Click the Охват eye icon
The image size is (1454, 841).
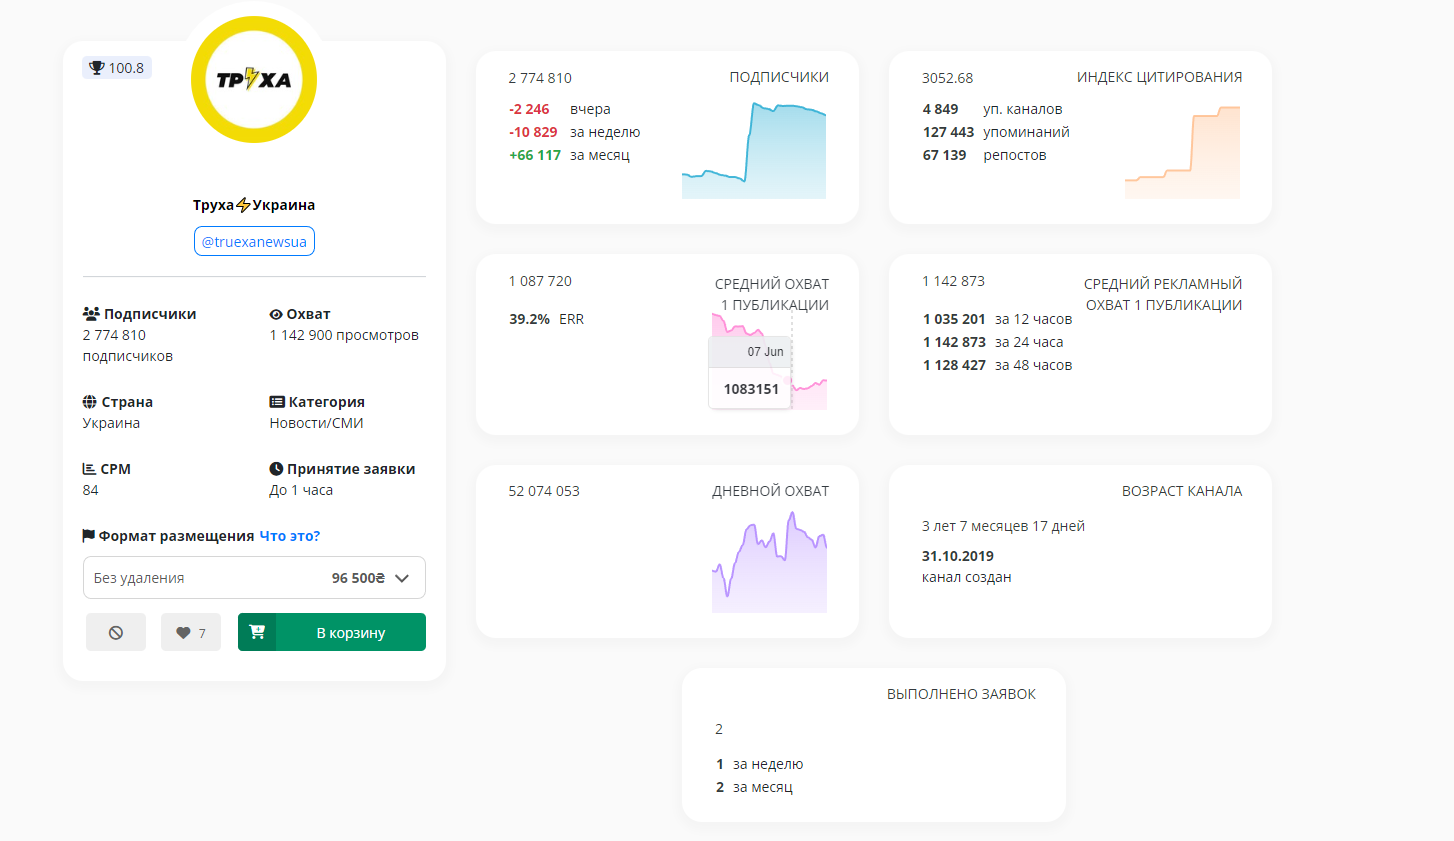click(276, 314)
